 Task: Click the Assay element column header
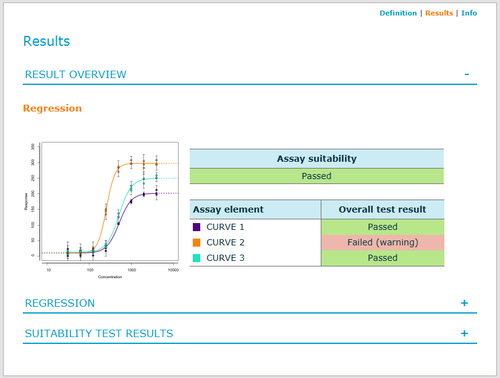click(x=255, y=209)
